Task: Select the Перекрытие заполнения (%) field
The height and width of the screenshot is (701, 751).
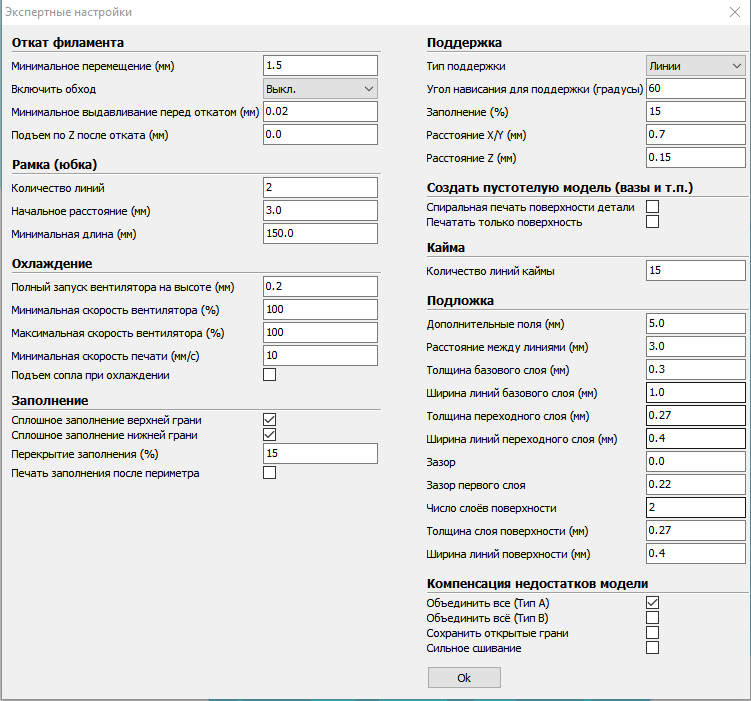Action: 320,454
